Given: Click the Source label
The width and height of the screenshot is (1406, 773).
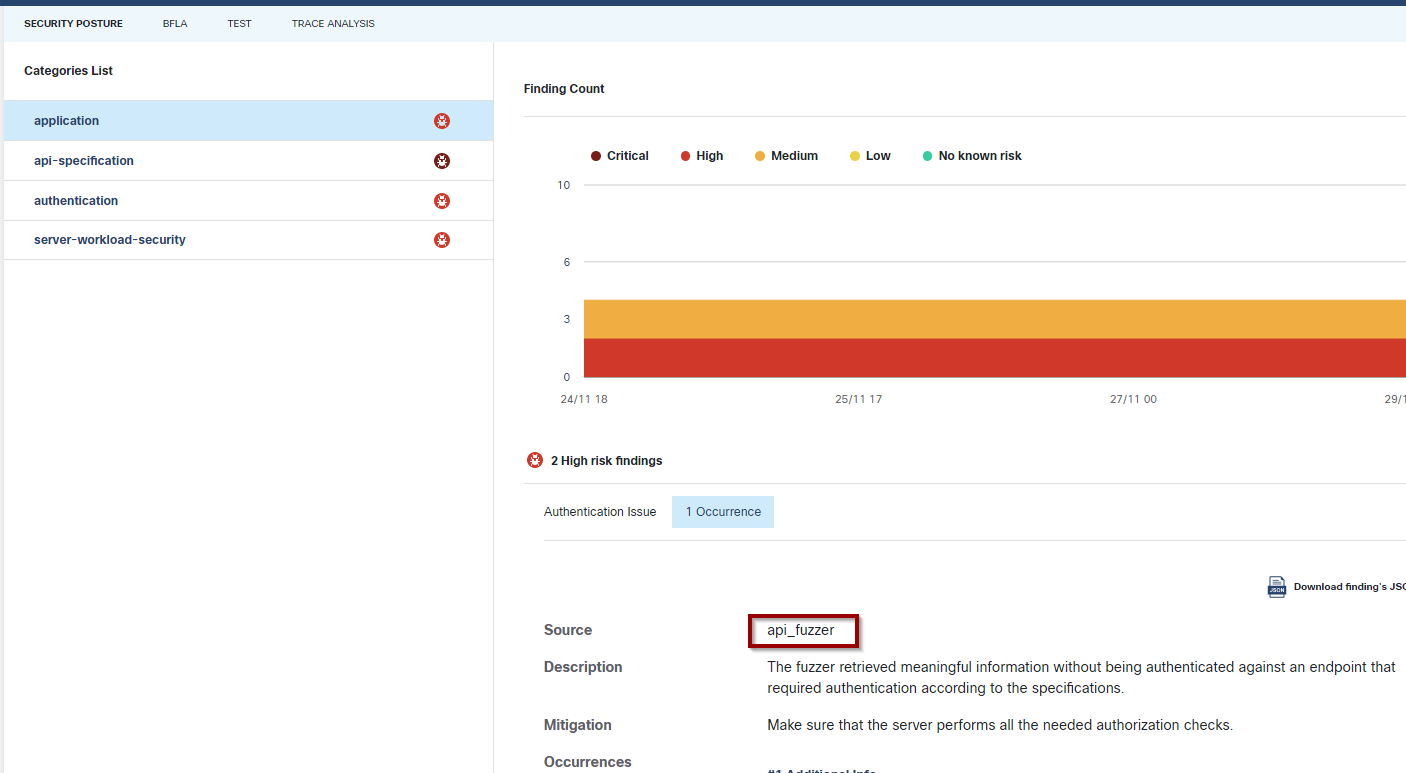Looking at the screenshot, I should 568,630.
